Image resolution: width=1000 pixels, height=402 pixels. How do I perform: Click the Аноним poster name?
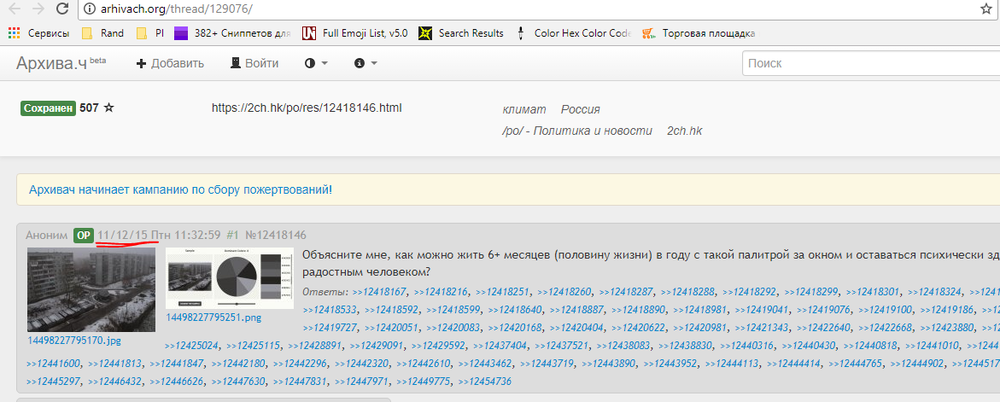(x=47, y=235)
